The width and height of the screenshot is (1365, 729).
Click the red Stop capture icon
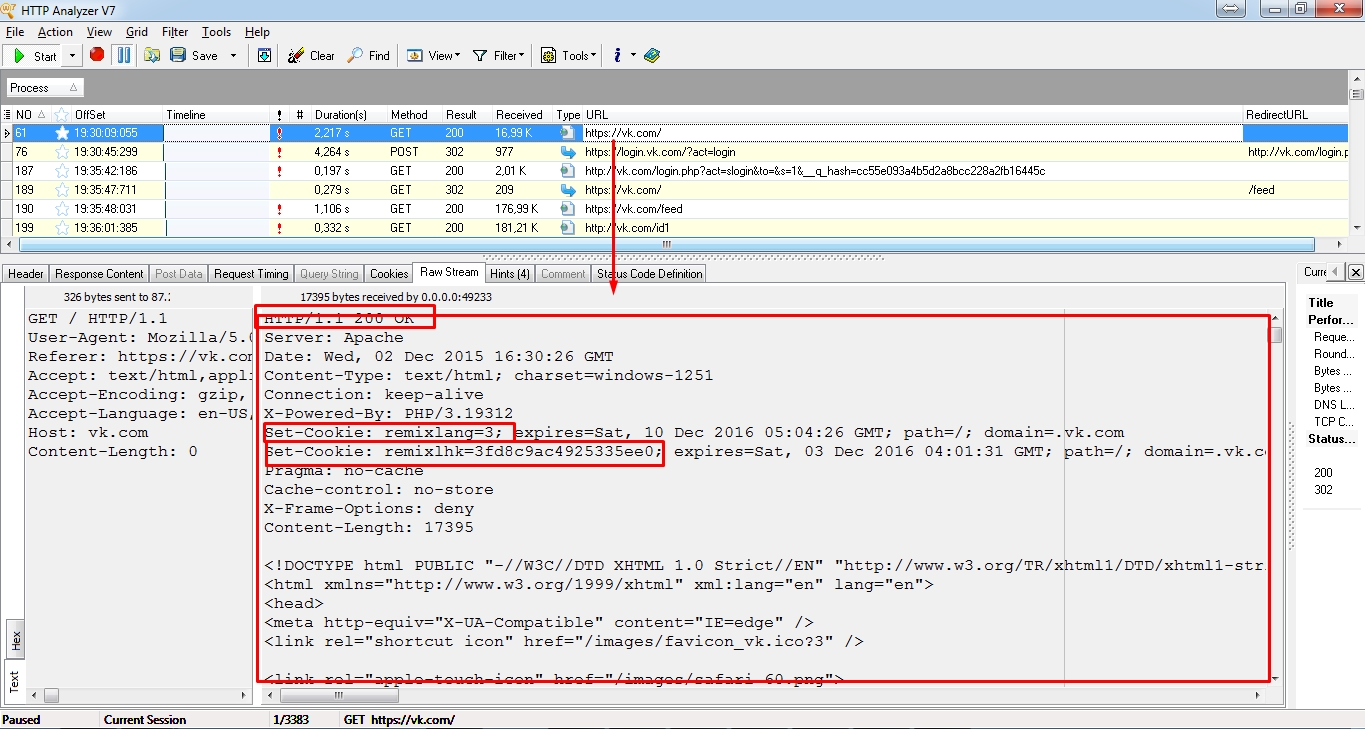click(97, 55)
